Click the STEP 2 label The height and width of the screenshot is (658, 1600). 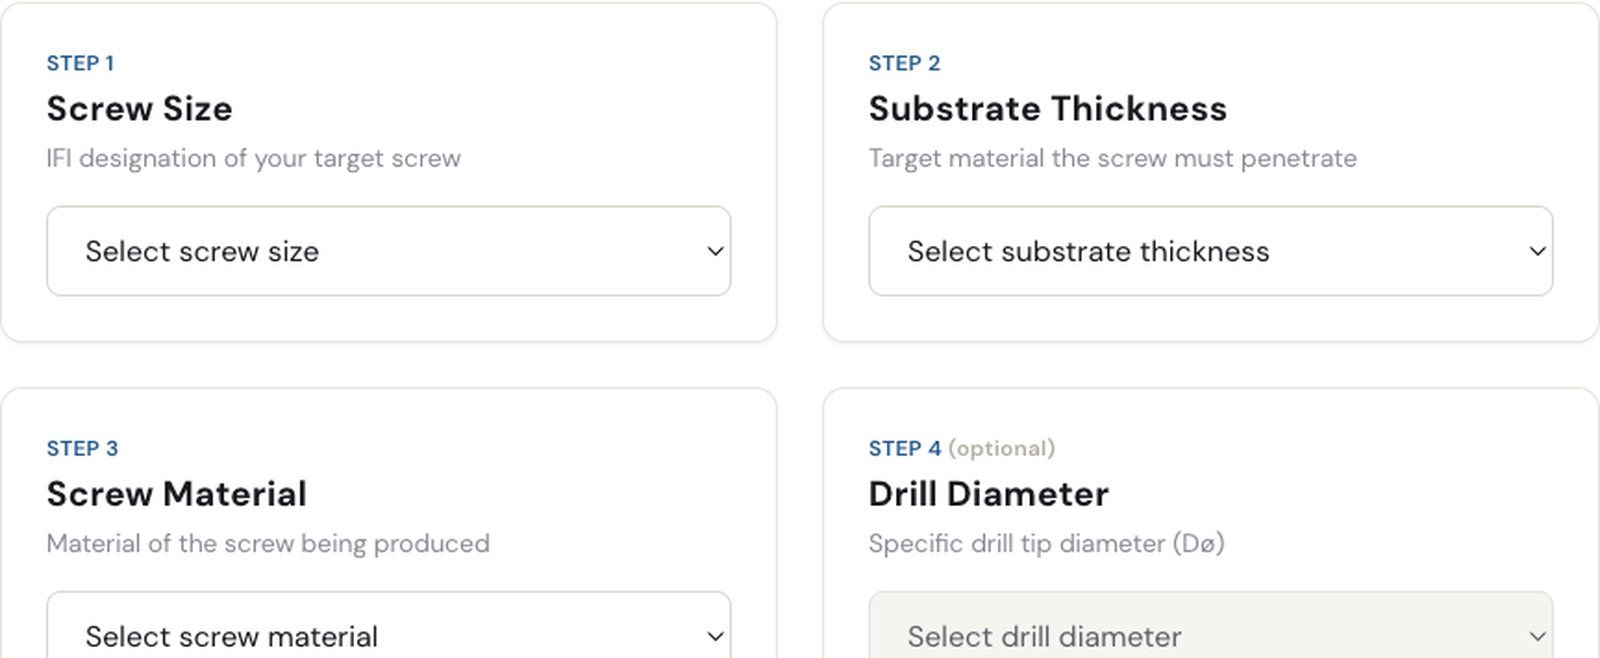point(904,63)
